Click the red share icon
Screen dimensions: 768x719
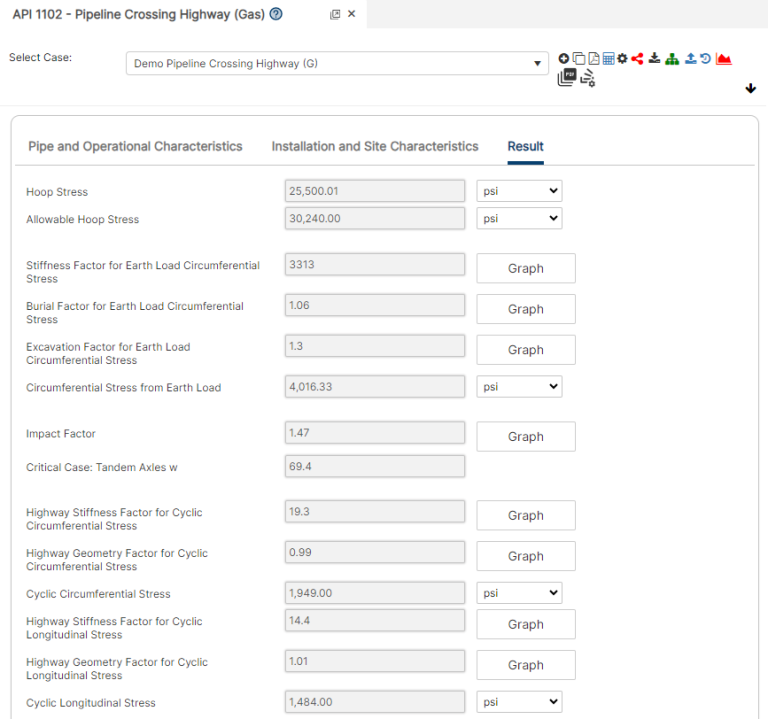pos(637,59)
